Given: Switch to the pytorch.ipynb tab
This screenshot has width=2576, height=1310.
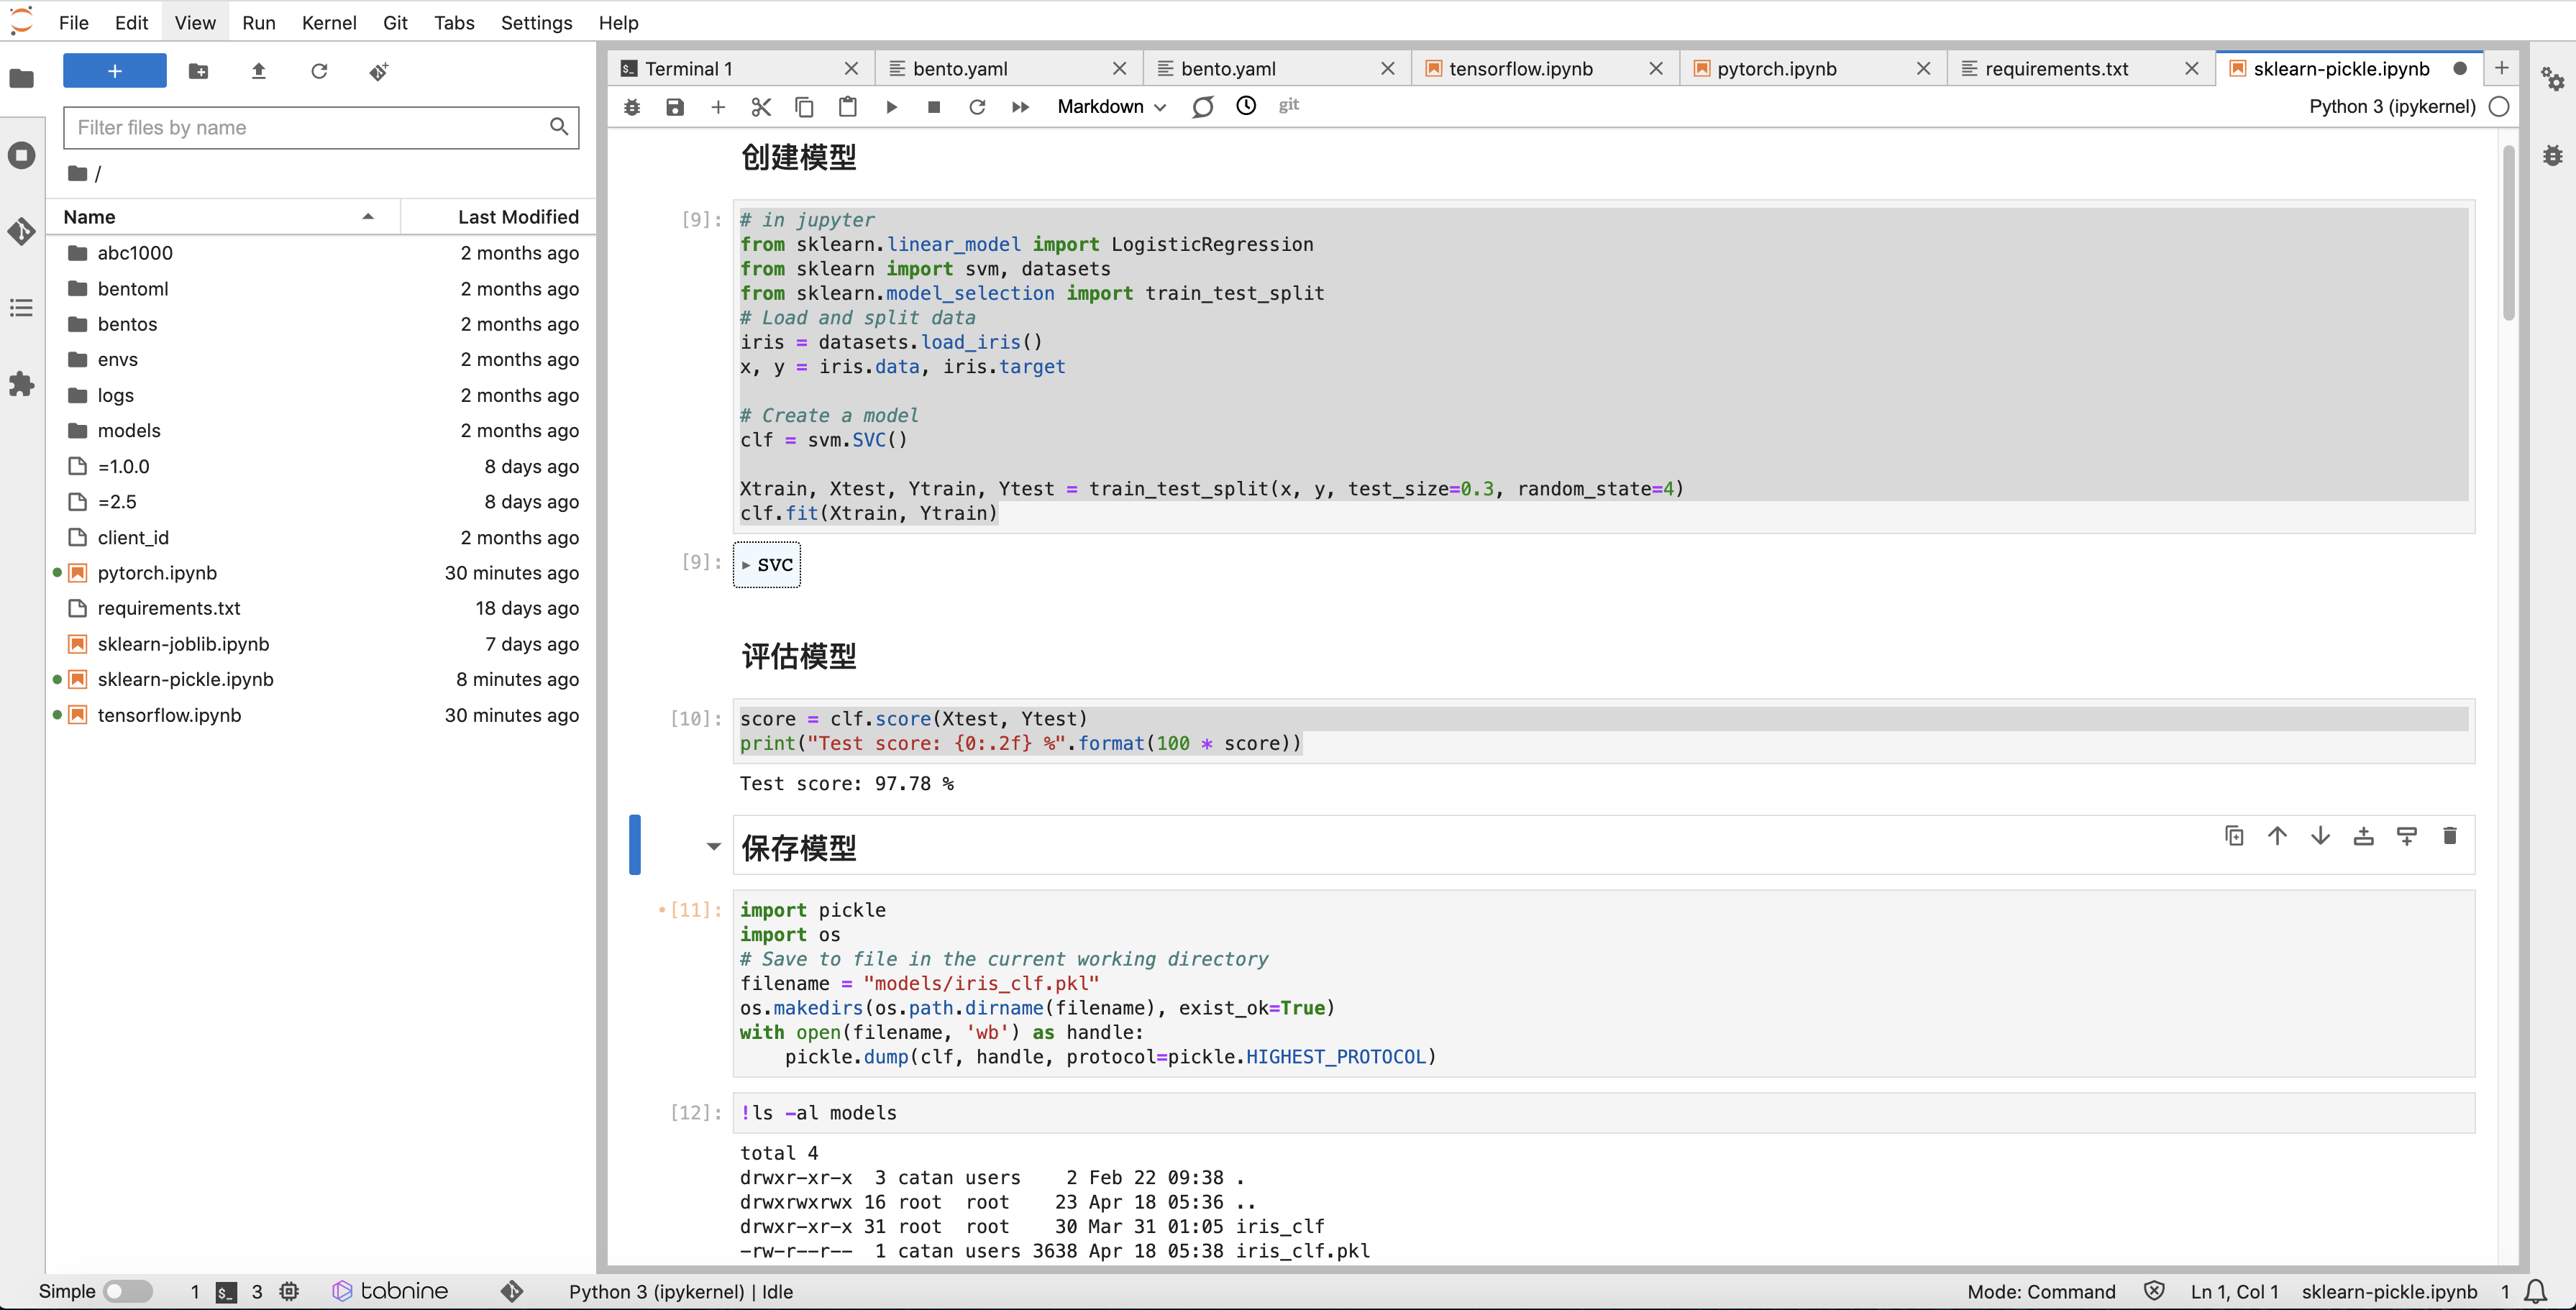Looking at the screenshot, I should (x=1776, y=69).
